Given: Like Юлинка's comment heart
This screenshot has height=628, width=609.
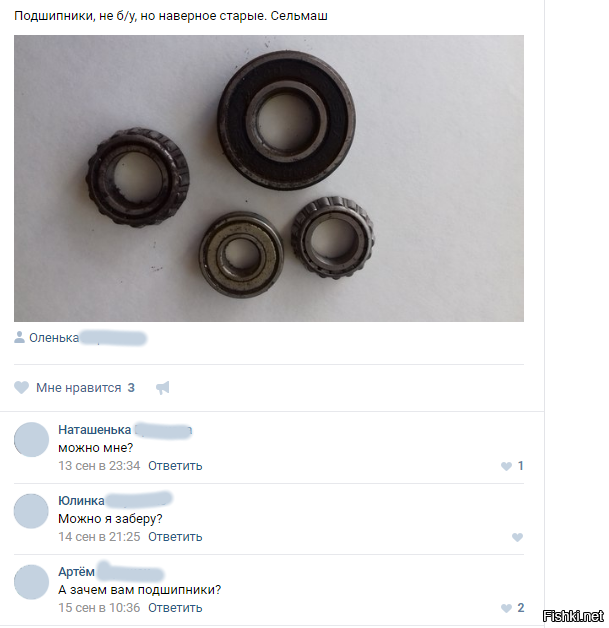Looking at the screenshot, I should (x=517, y=537).
